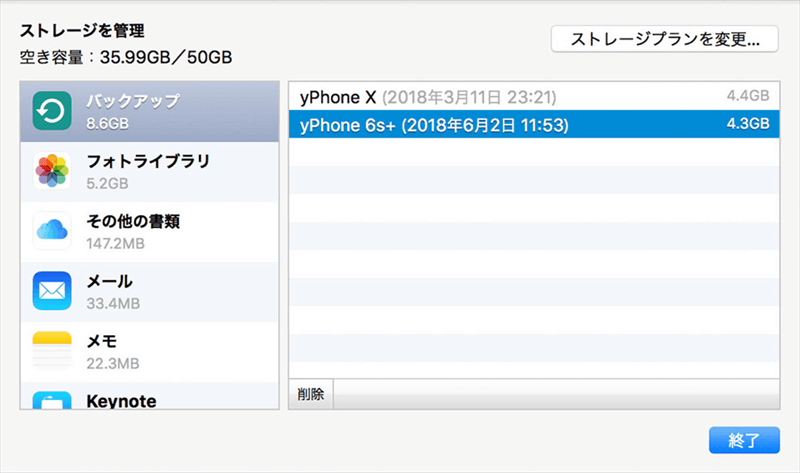Open その他の書類 storage category
800x473 pixels.
coord(133,221)
